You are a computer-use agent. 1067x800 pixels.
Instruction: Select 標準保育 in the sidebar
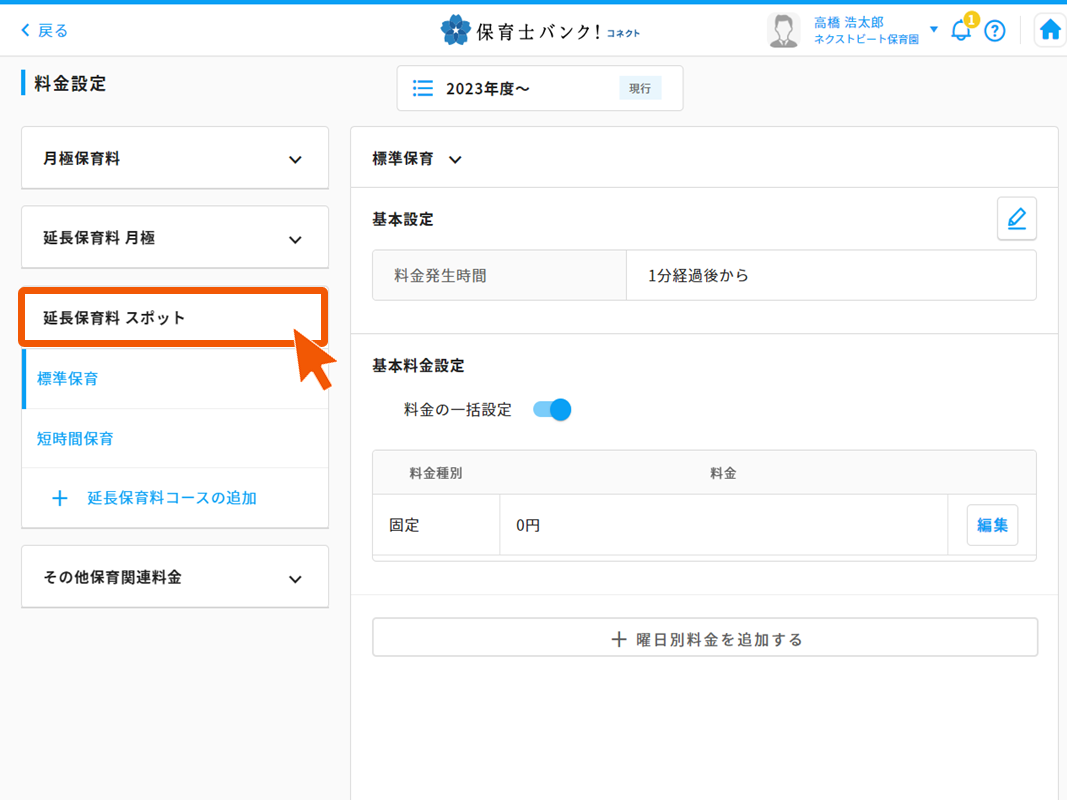click(68, 379)
